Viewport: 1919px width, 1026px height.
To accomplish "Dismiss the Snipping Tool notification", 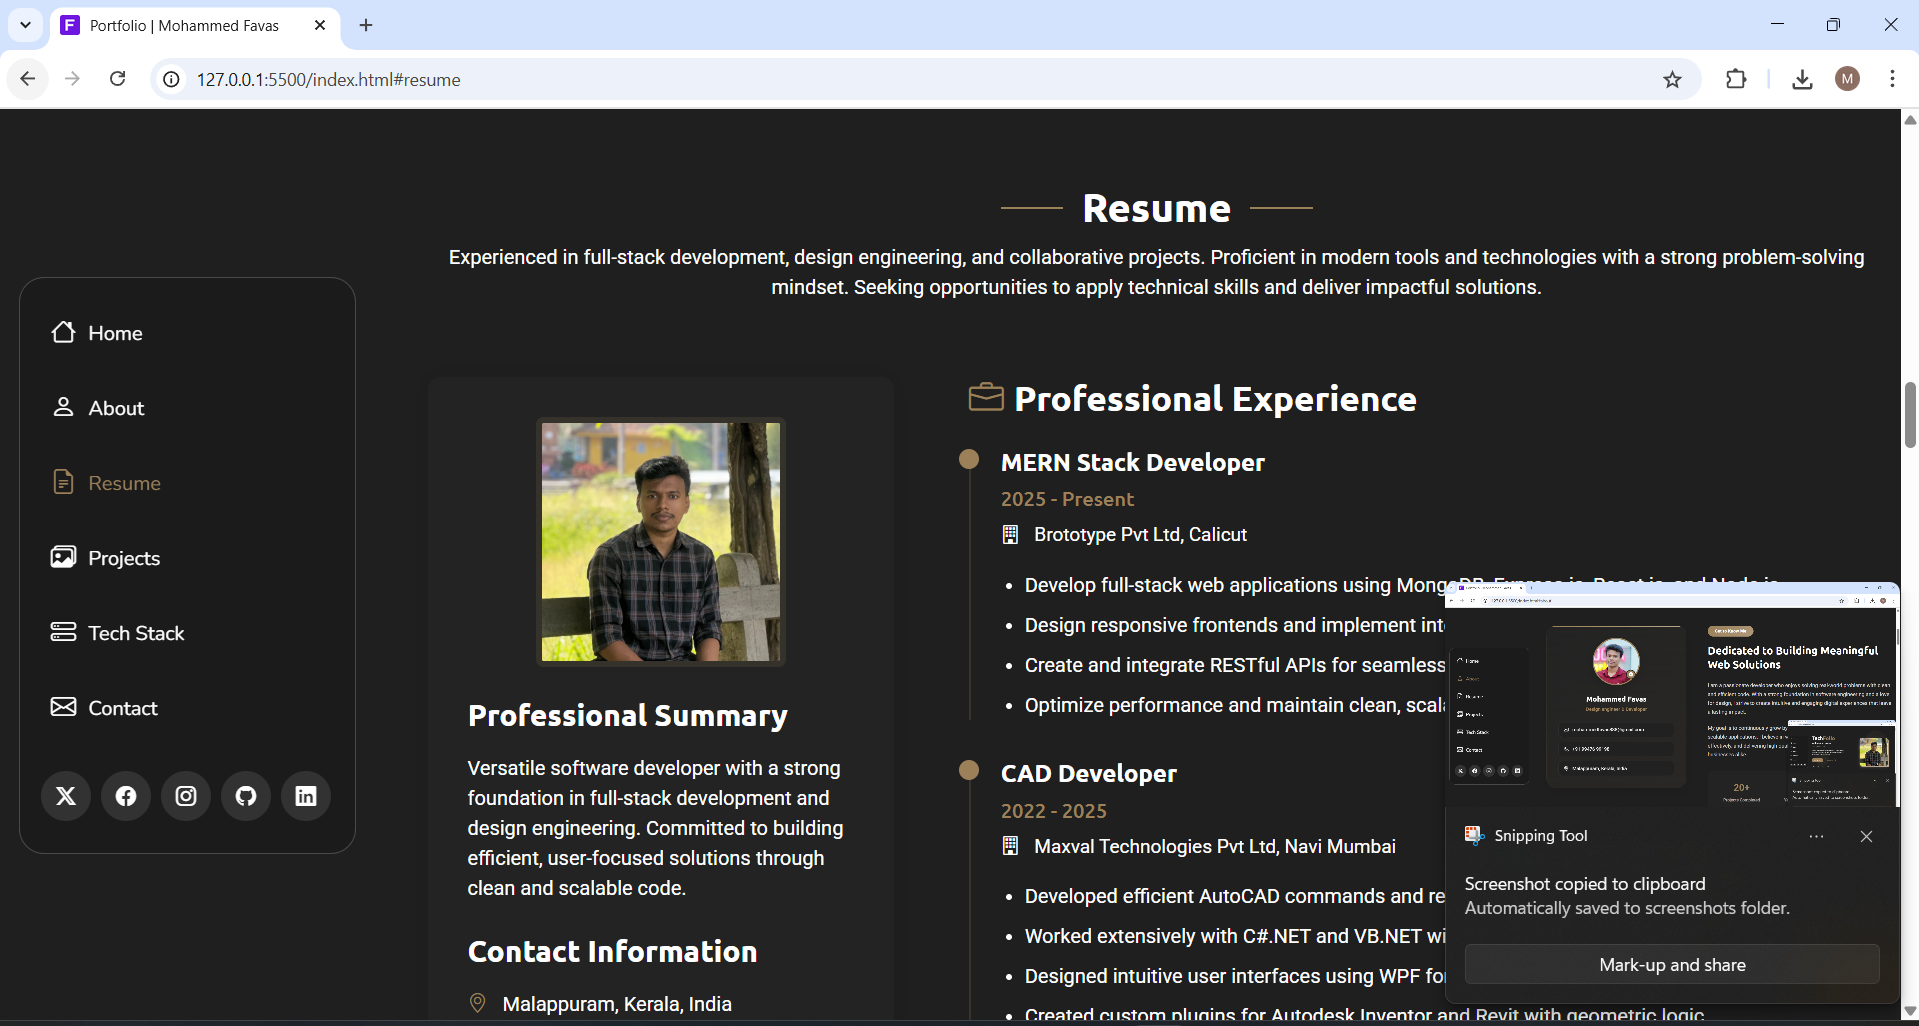I will [x=1866, y=837].
